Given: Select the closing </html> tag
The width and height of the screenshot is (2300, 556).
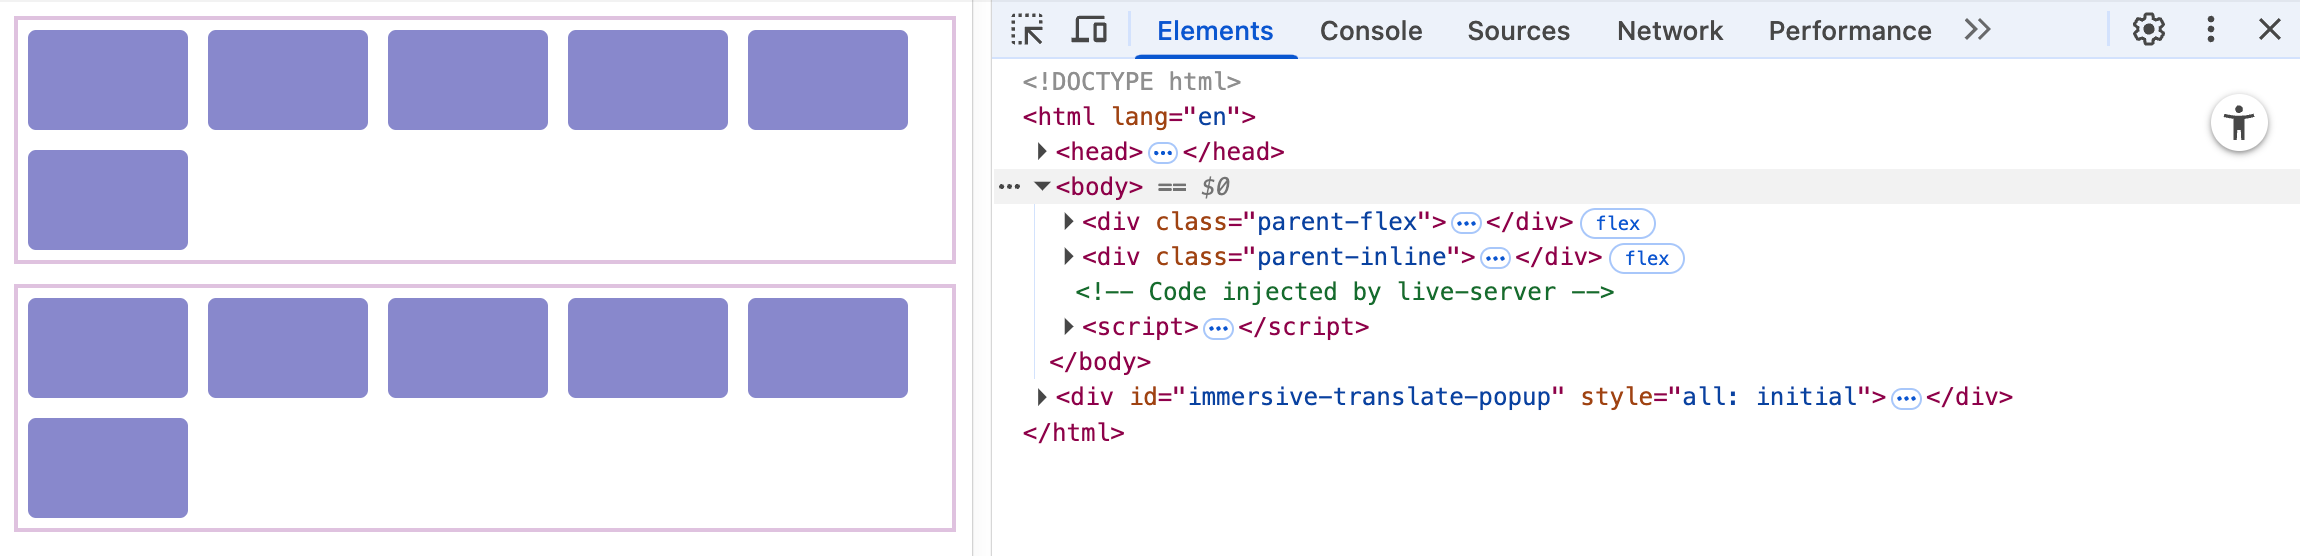Looking at the screenshot, I should click(1073, 432).
